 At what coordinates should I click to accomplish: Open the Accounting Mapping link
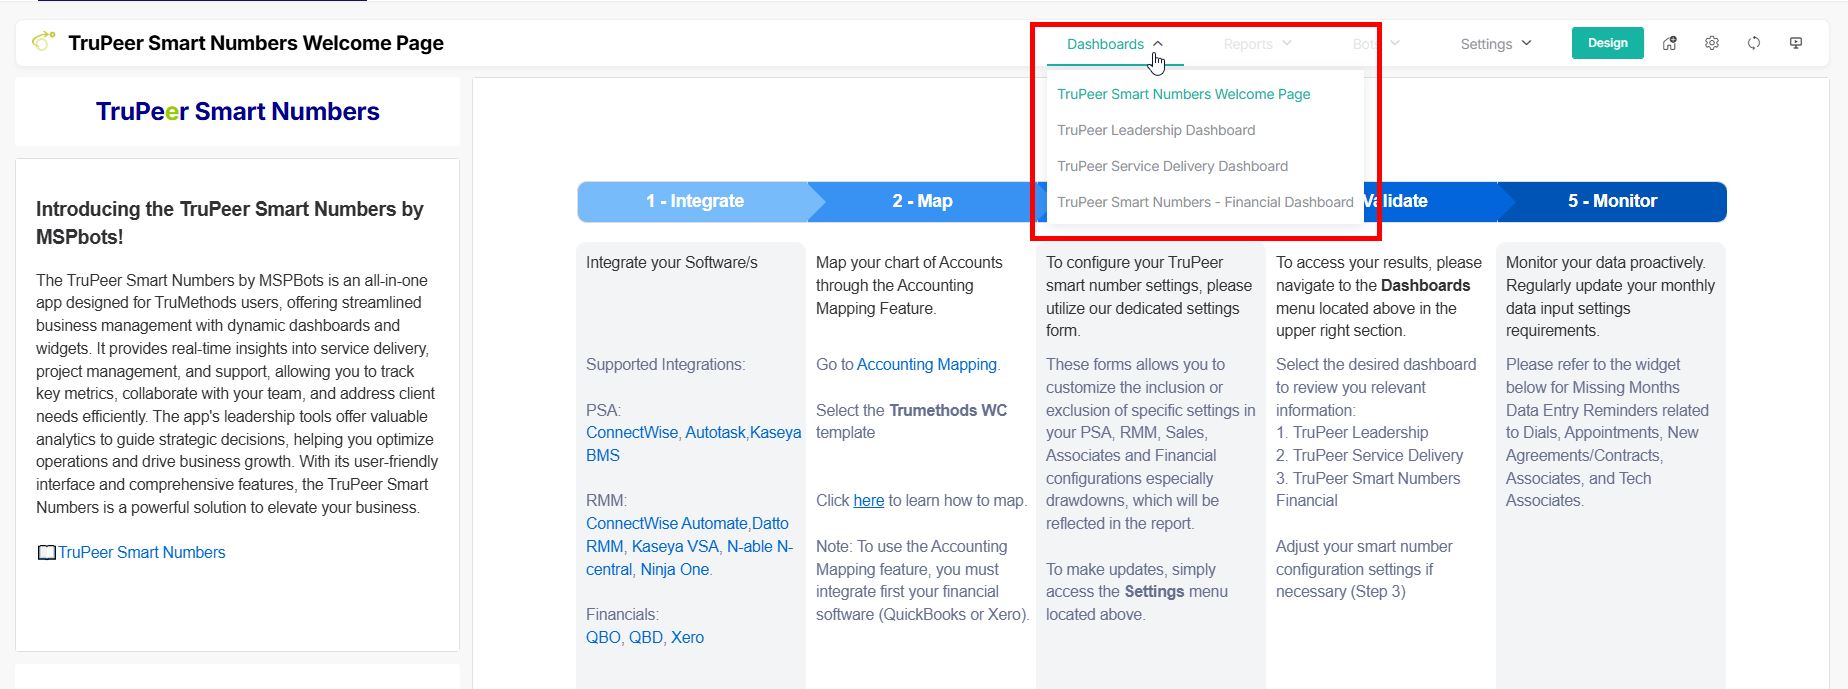[x=926, y=365]
